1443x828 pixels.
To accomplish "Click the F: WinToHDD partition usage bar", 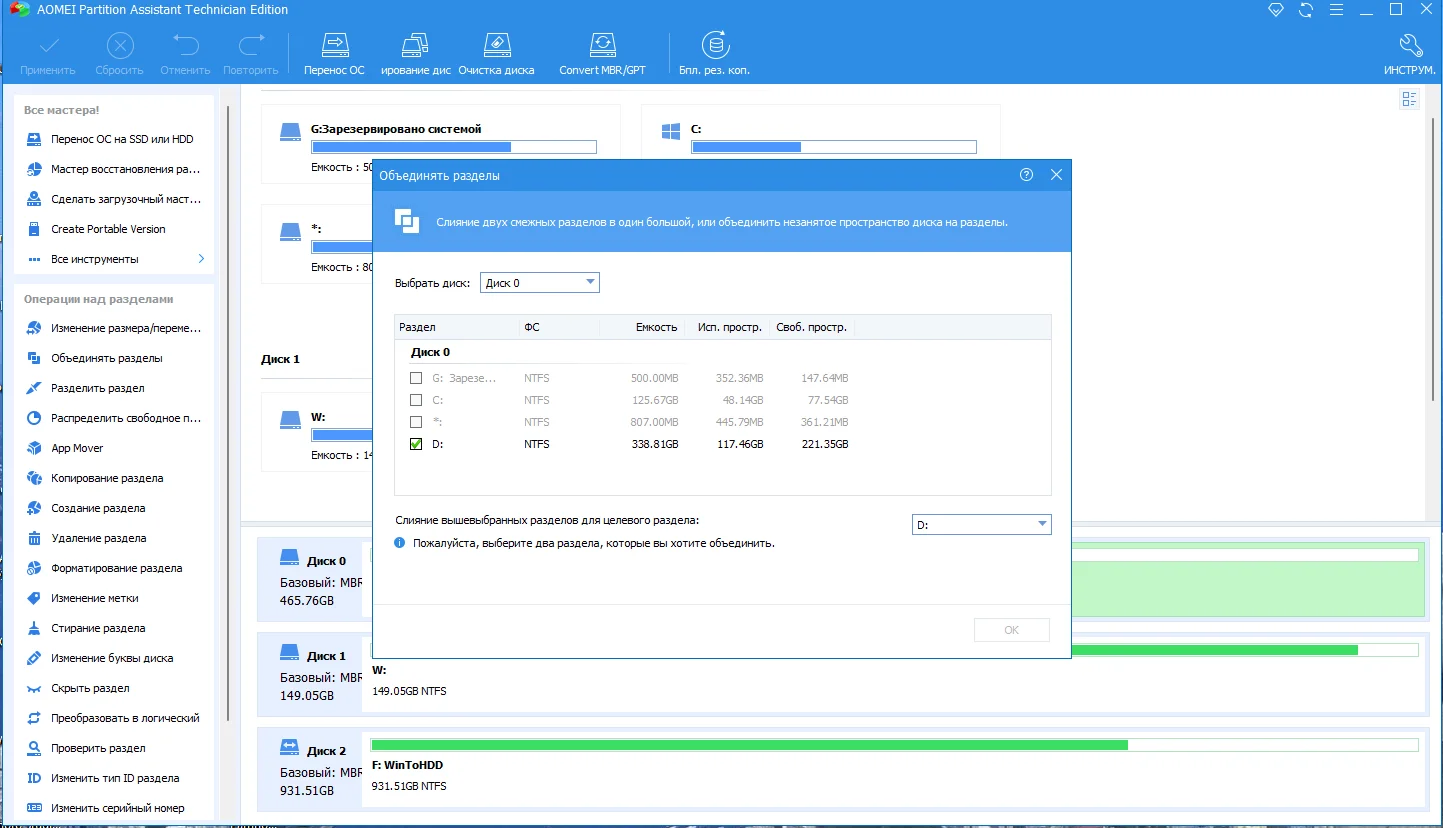I will point(894,745).
